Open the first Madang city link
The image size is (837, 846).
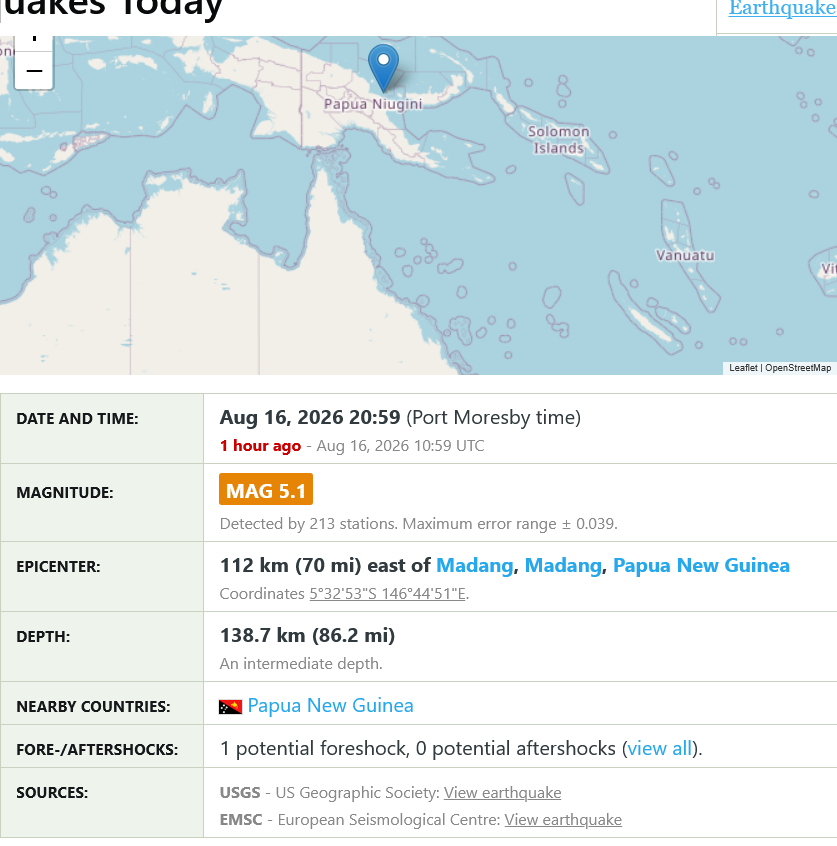[x=474, y=565]
